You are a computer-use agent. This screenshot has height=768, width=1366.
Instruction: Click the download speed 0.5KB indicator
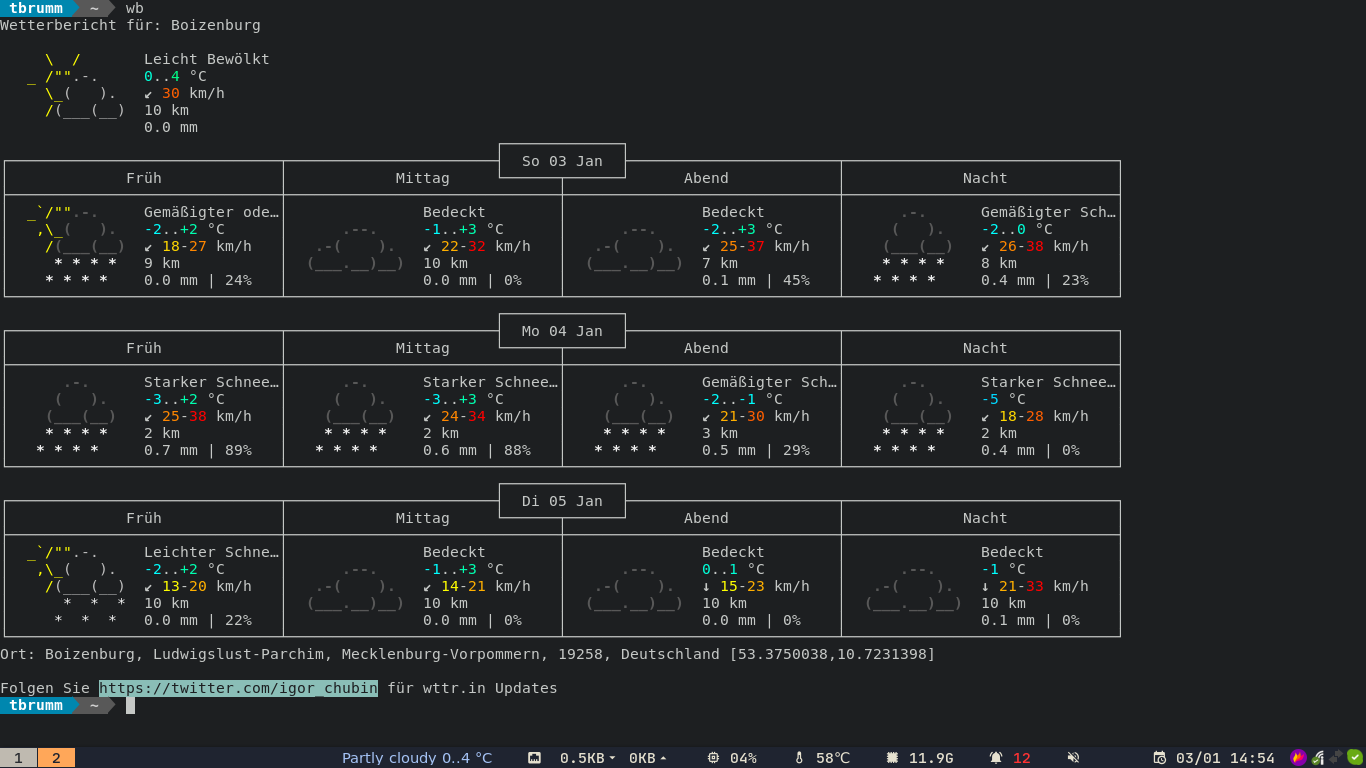click(587, 758)
